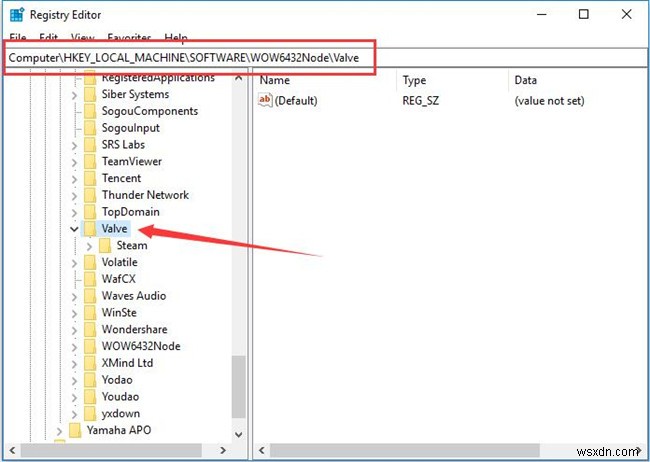Select the SogouComponents key label

(x=150, y=111)
